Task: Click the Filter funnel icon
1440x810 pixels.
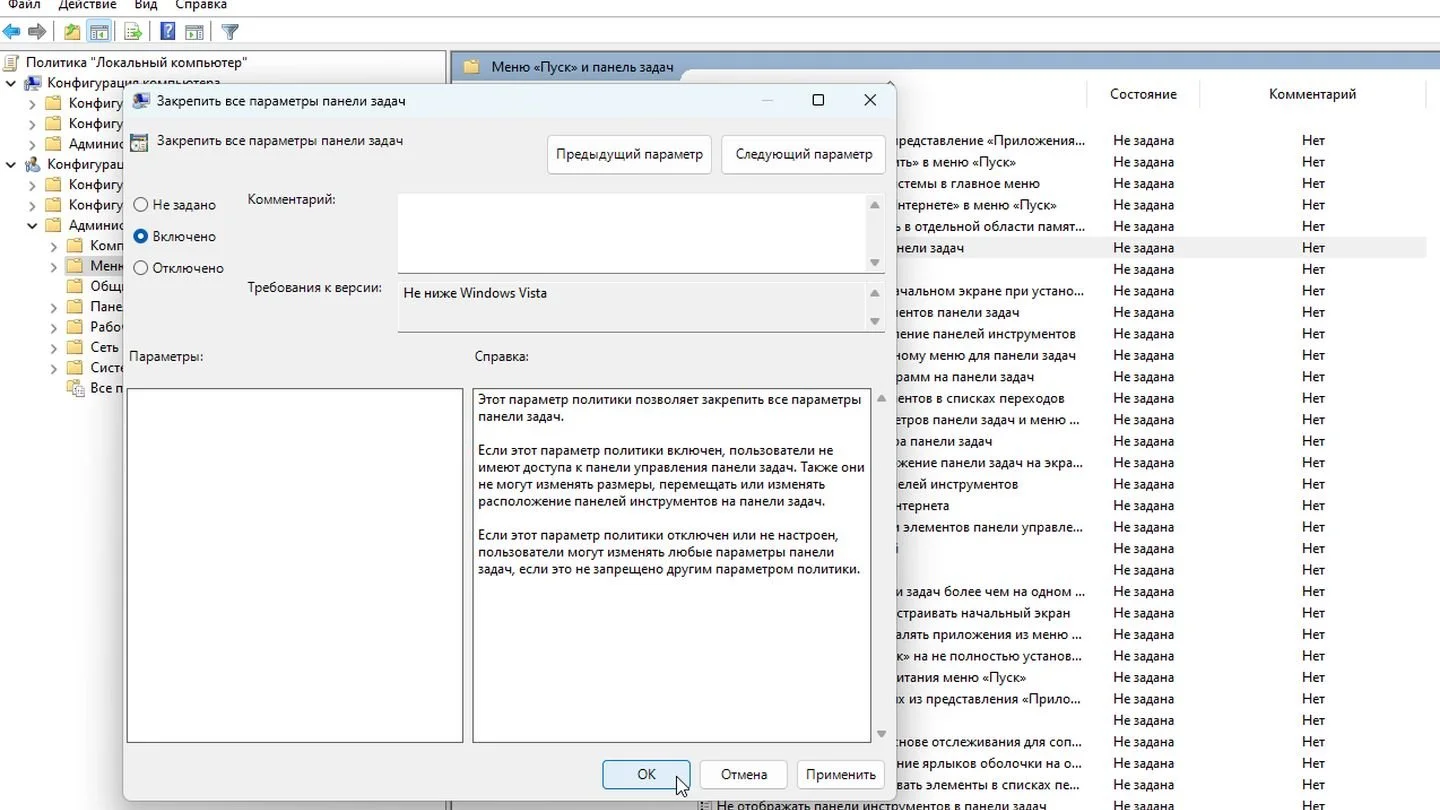Action: click(x=230, y=32)
